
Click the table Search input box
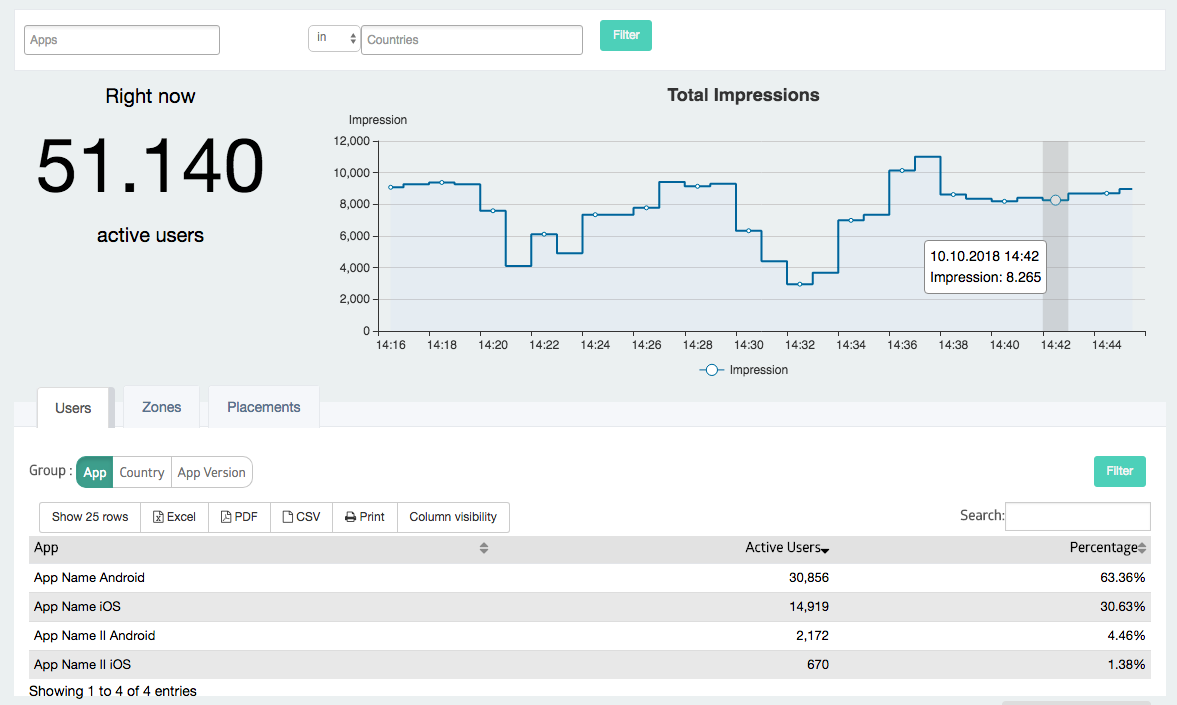[x=1077, y=516]
